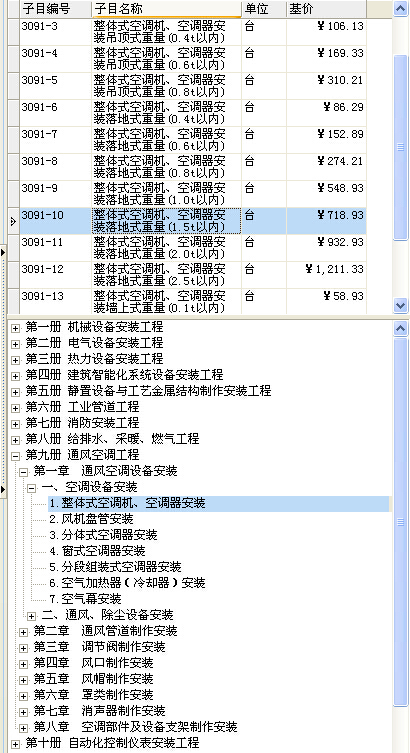This screenshot has width=410, height=753.
Task: Click 落地式重量(2.0t以内) item name cell
Action: [166, 248]
